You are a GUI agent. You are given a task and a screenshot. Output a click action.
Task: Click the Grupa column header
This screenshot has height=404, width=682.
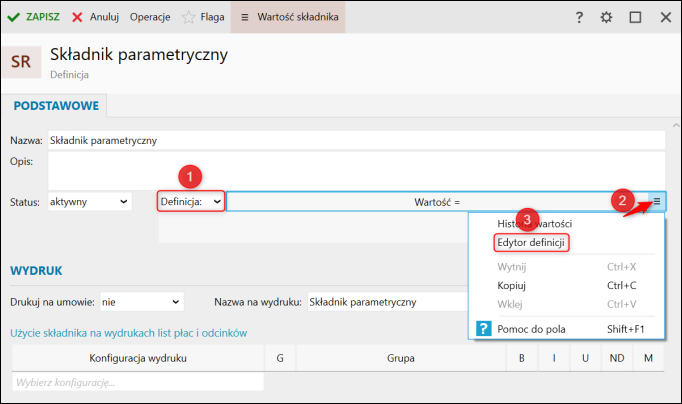pyautogui.click(x=401, y=358)
